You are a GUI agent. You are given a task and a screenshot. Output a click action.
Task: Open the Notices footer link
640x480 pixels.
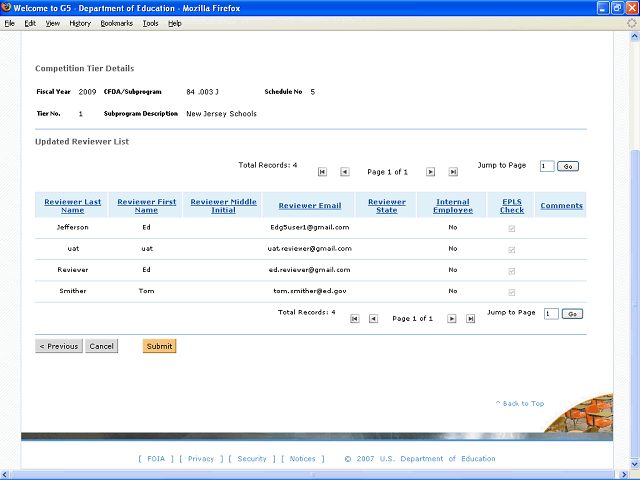(302, 459)
